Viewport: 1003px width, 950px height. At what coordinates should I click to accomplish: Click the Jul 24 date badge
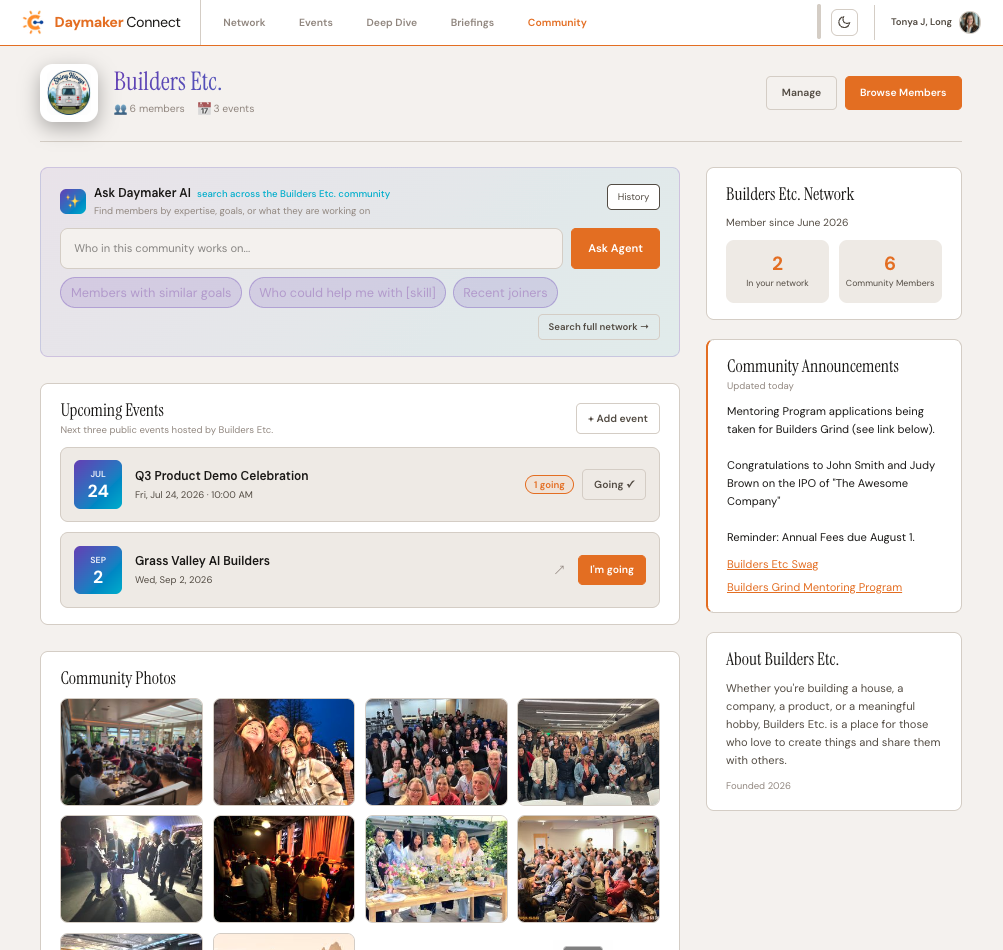coord(98,484)
